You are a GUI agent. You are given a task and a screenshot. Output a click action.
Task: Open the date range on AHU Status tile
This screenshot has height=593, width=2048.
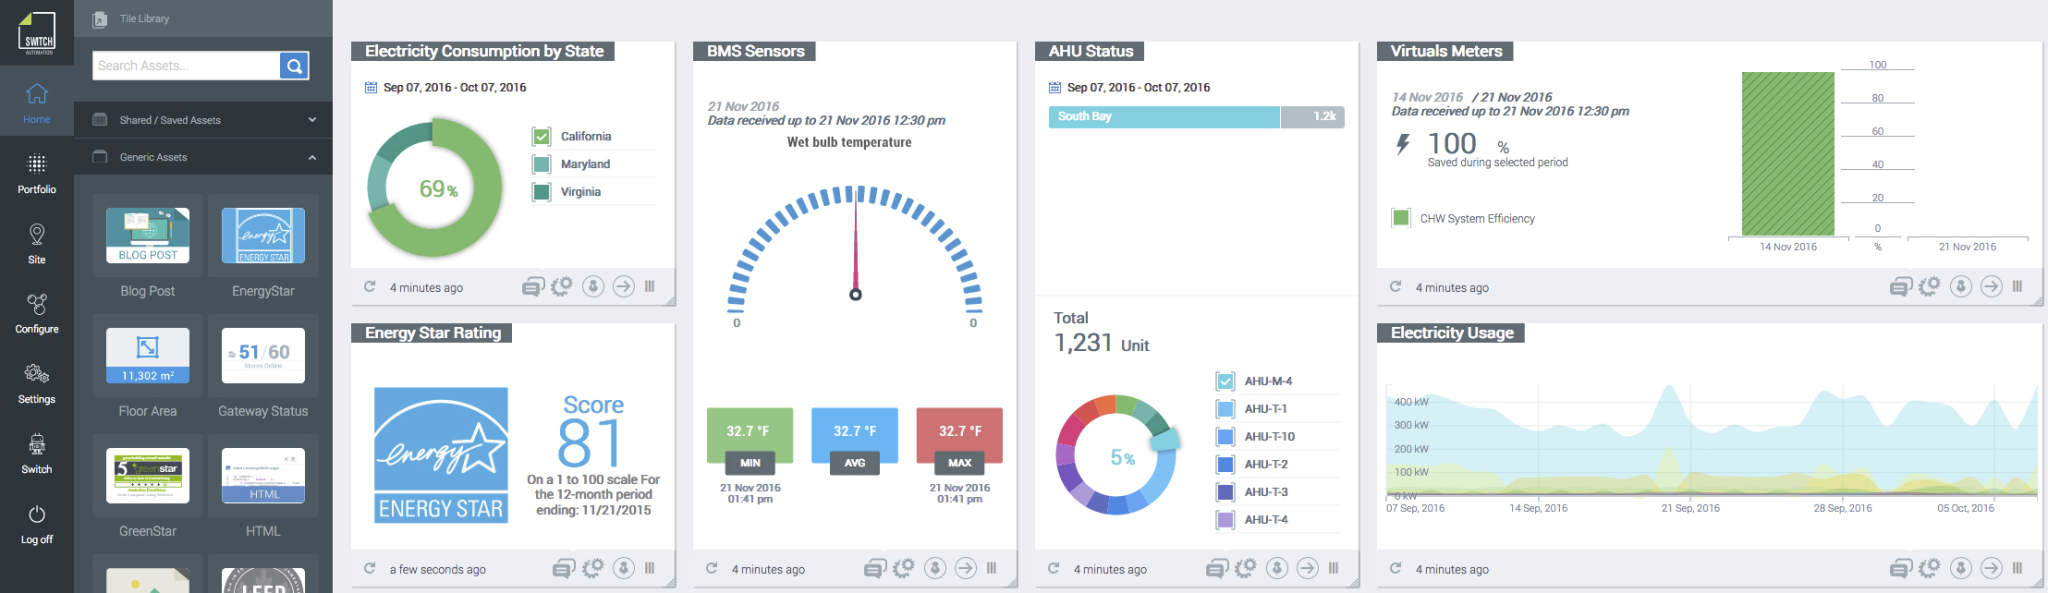[1130, 88]
